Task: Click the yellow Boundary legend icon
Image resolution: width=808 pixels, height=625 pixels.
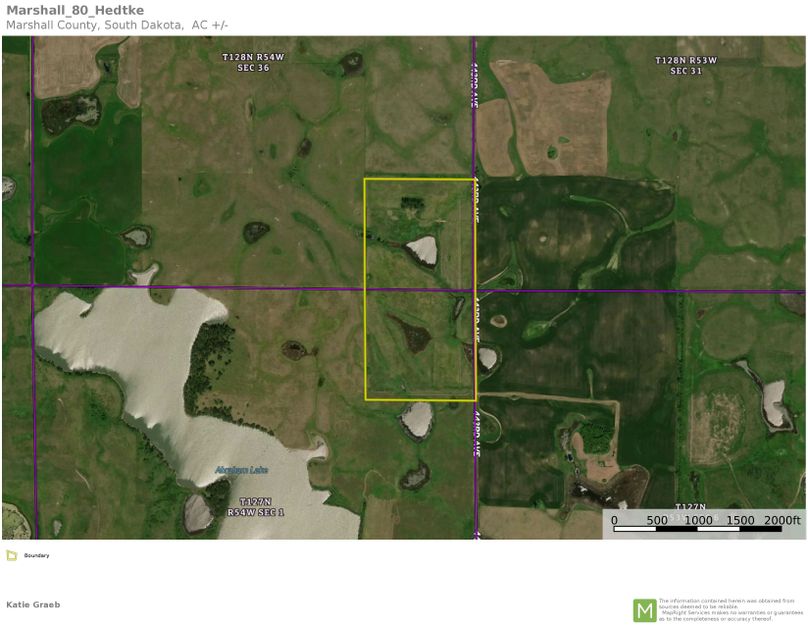Action: (x=11, y=555)
